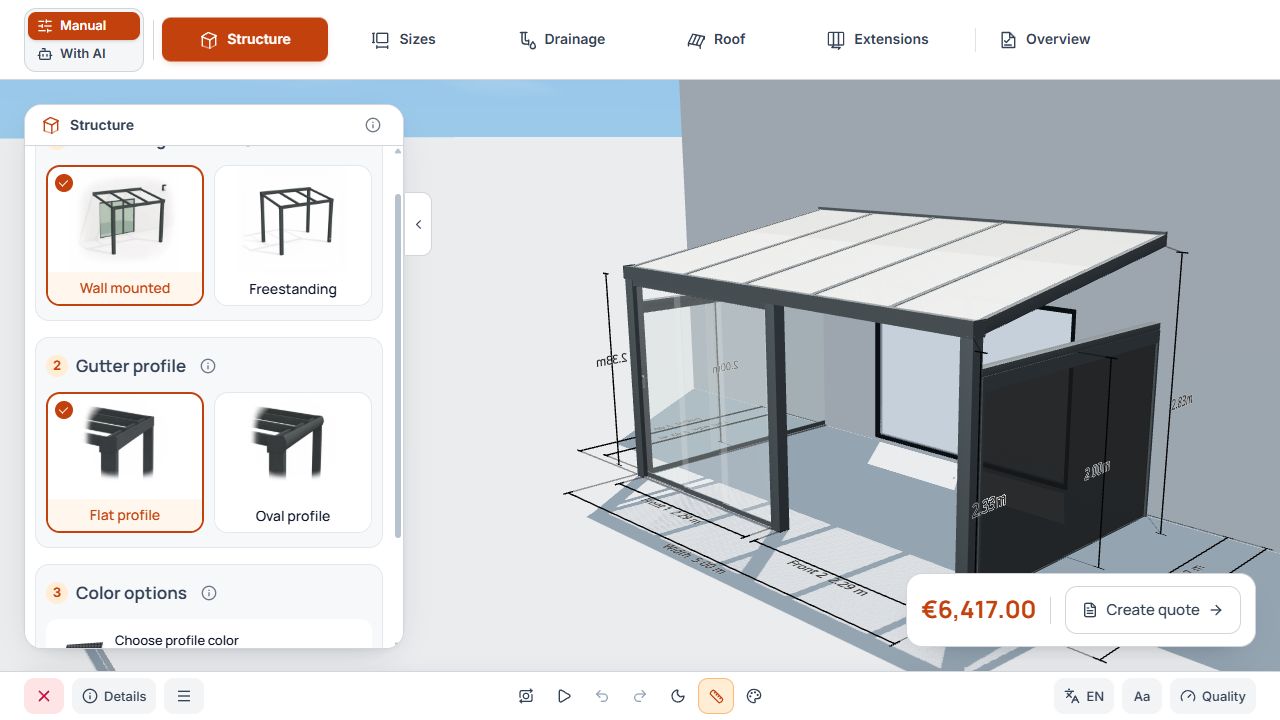Open the Aa text size control
Screen dimensions: 1280x720
[1142, 696]
